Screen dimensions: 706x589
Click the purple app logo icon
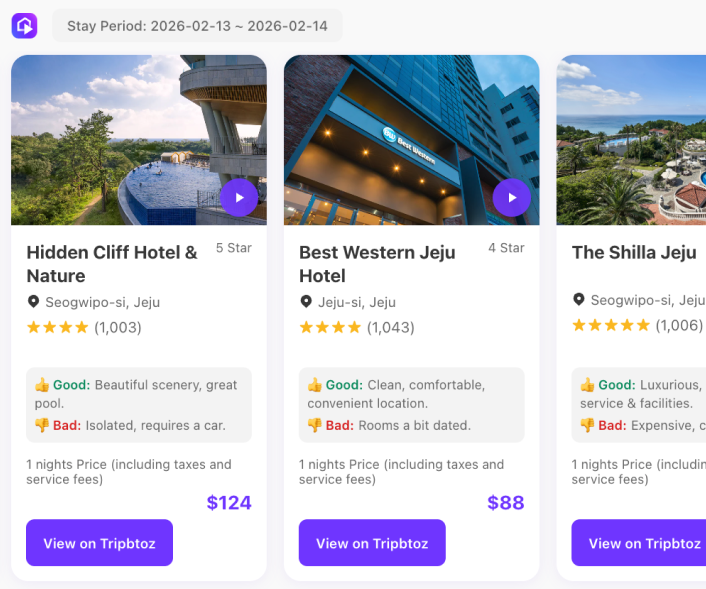pyautogui.click(x=24, y=26)
